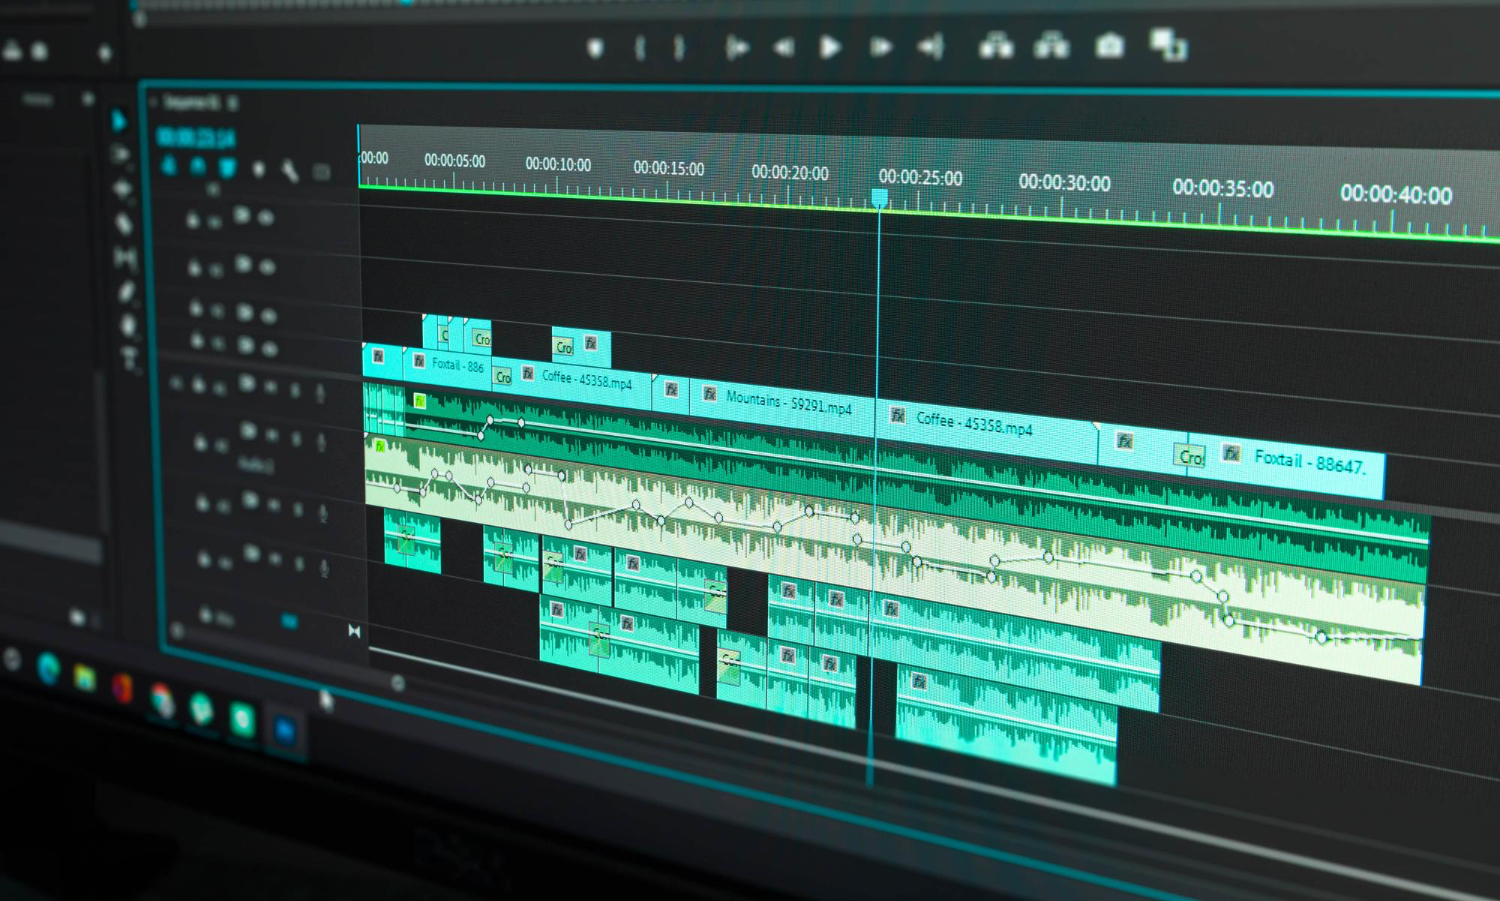Select the Pen tool
Screen dimensions: 1500x901
(126, 291)
